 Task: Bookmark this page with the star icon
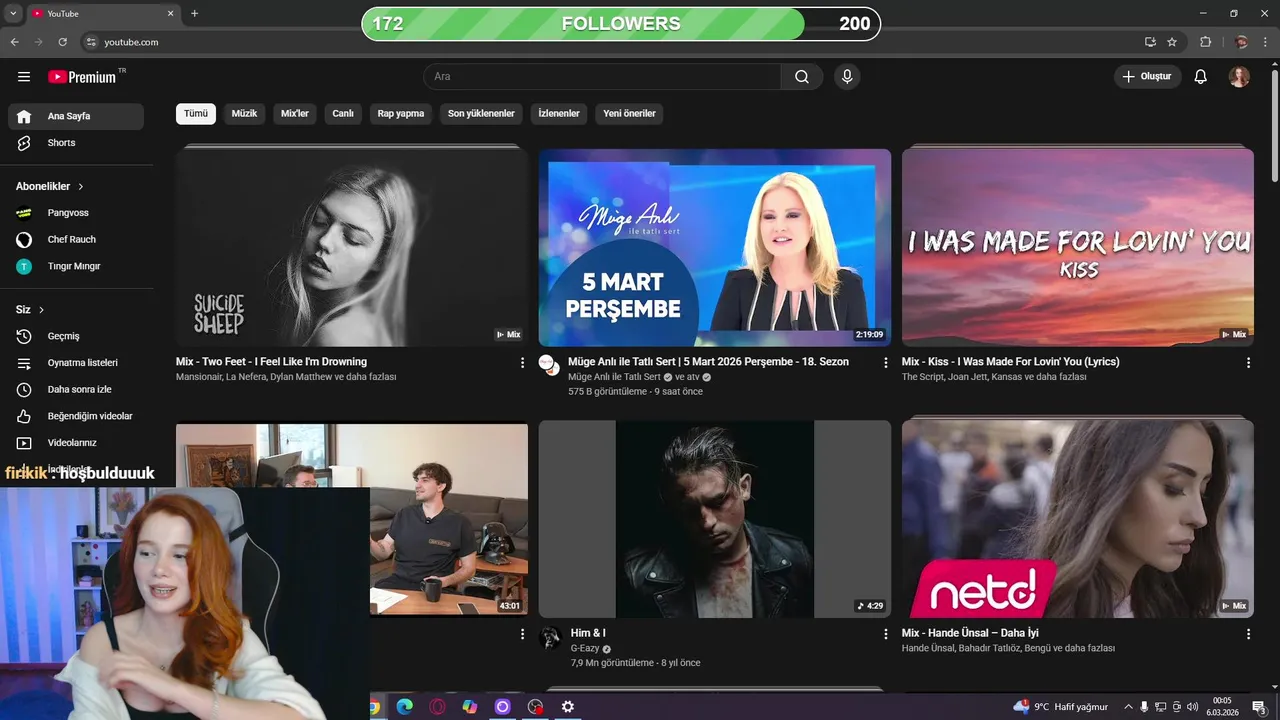click(x=1172, y=42)
